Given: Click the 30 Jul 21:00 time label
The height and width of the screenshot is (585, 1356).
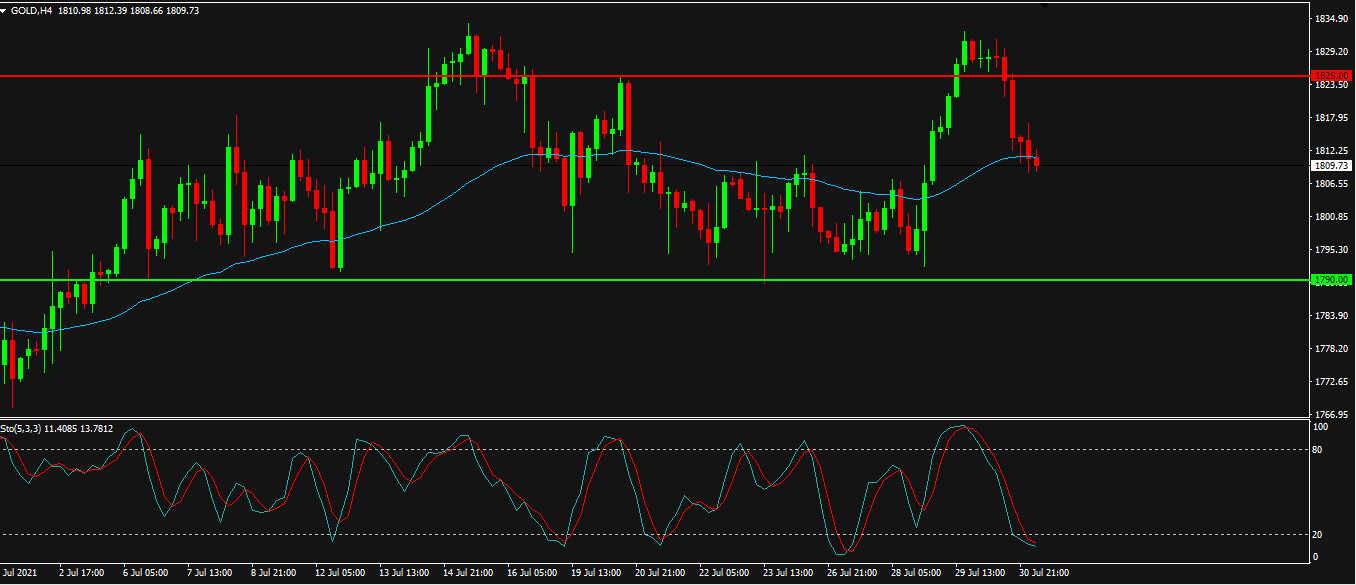Looking at the screenshot, I should tap(1045, 573).
